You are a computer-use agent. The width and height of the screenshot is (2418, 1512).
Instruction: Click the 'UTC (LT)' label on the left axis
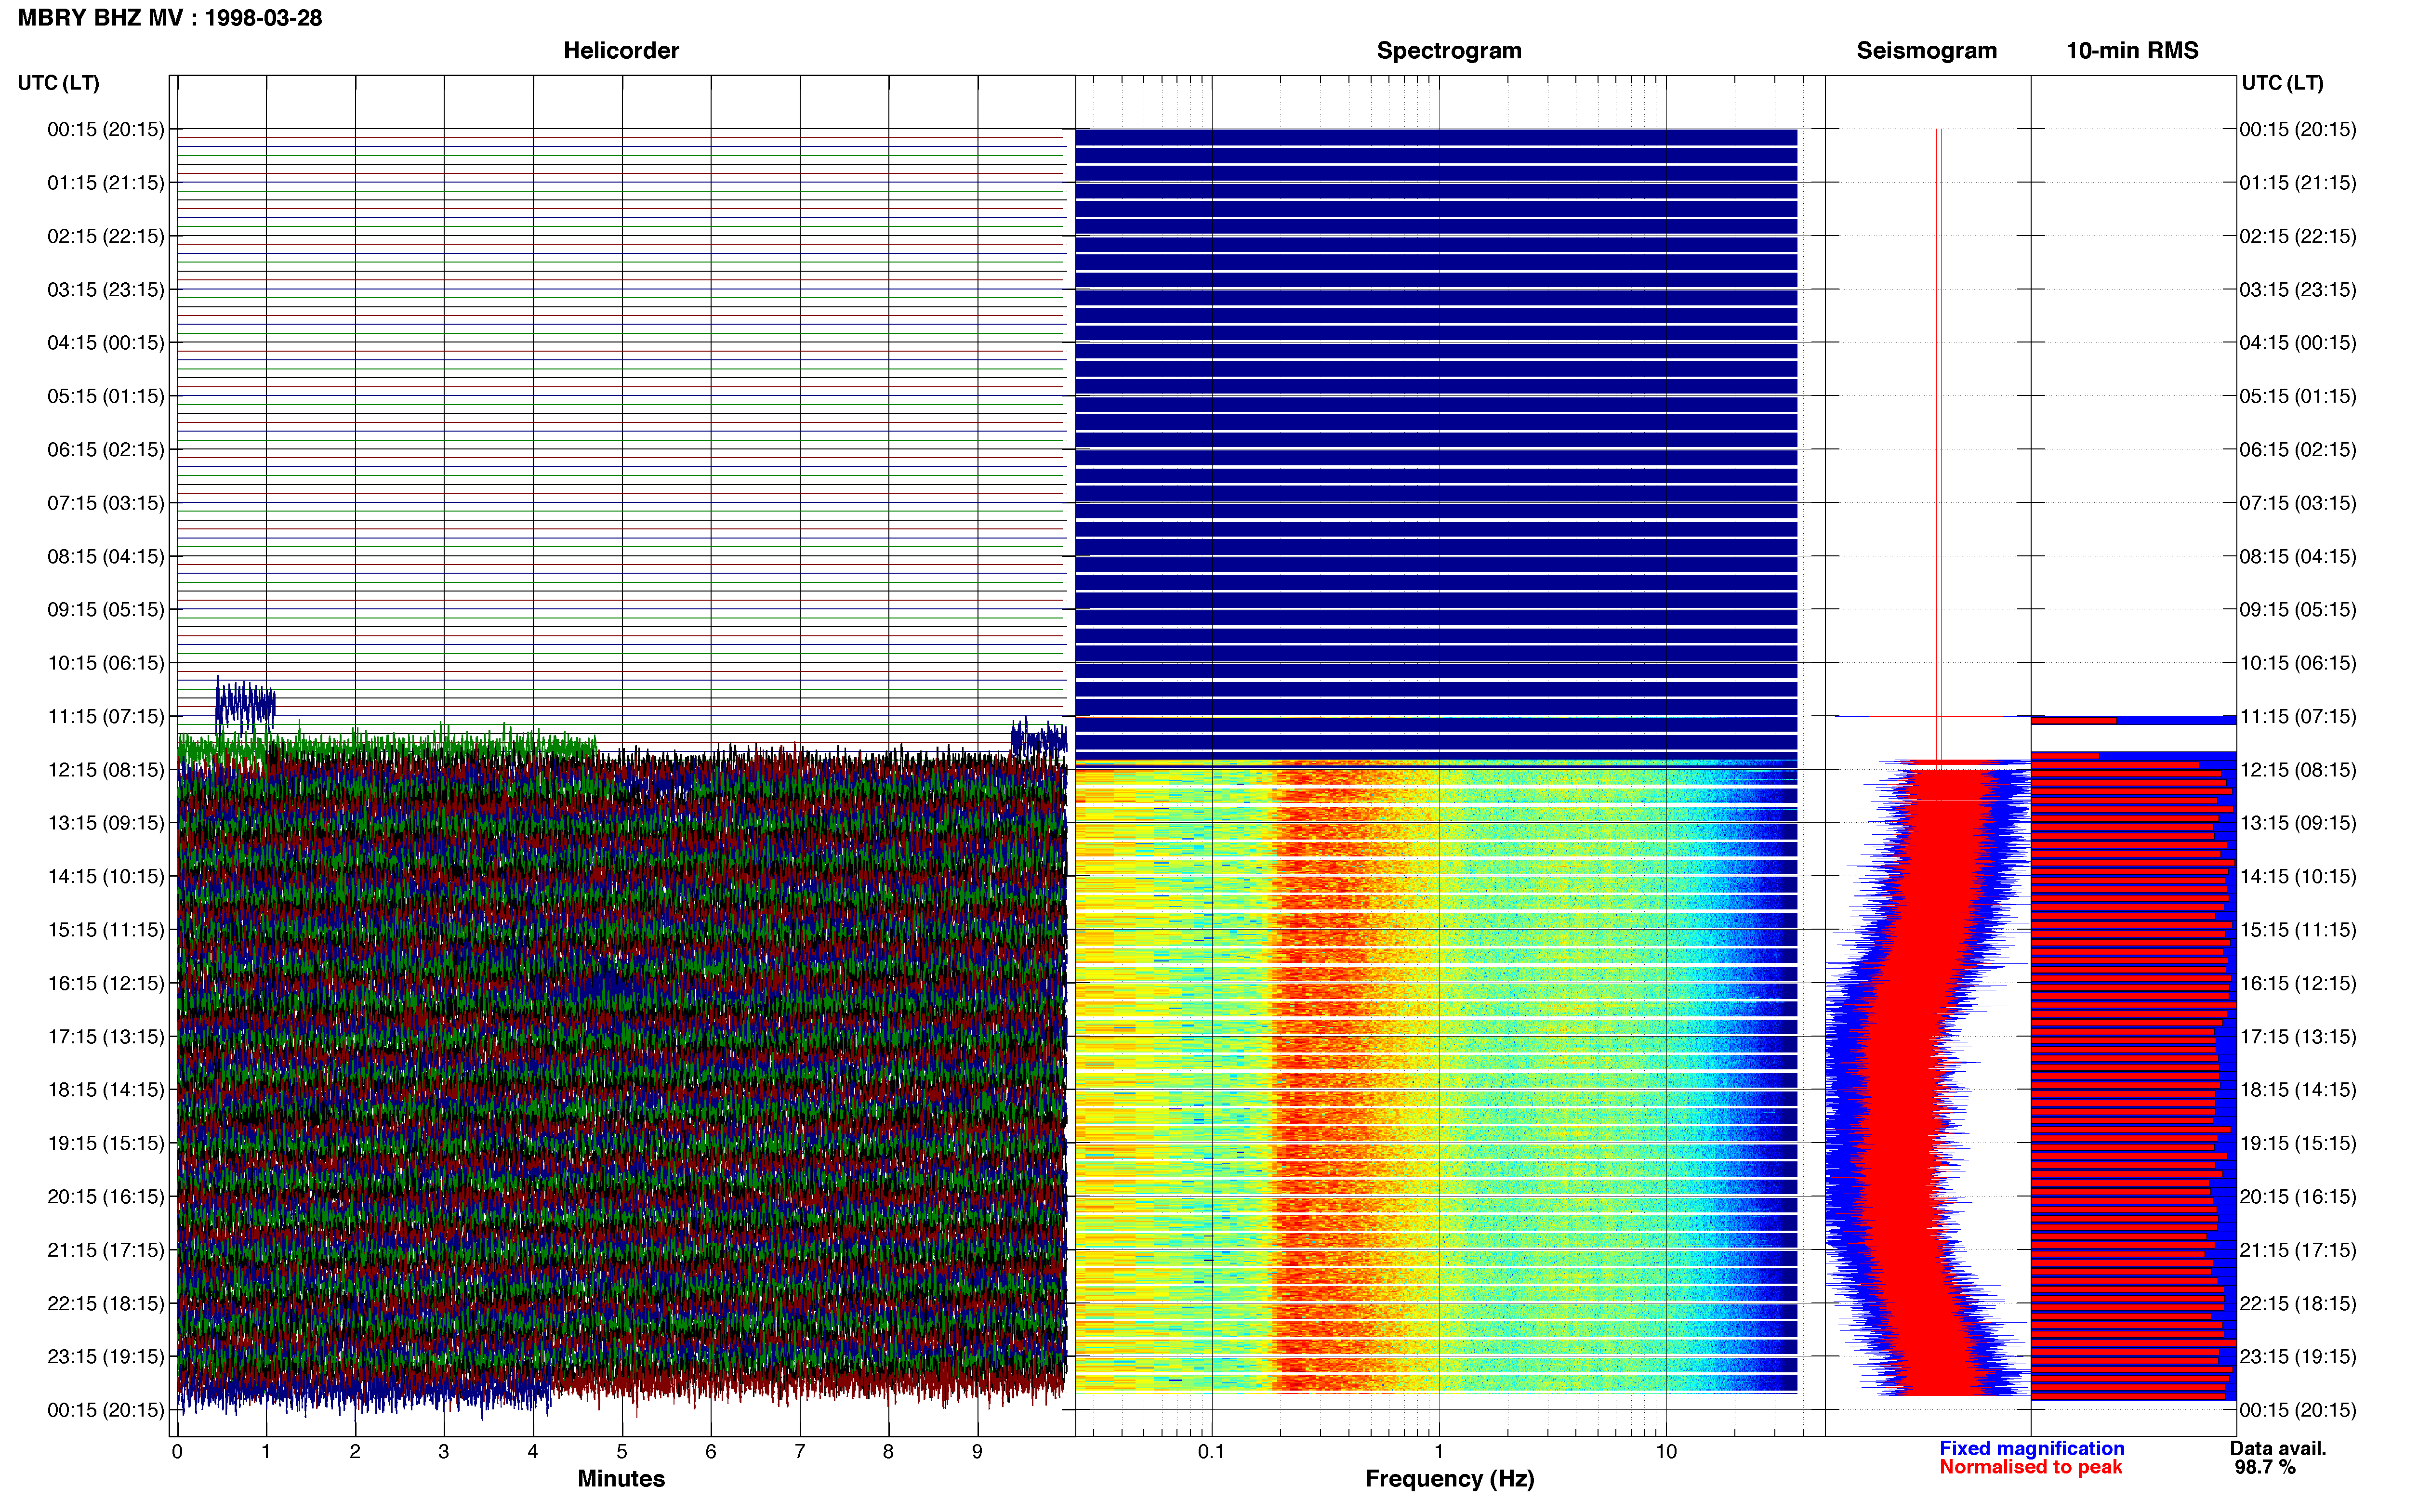coord(59,83)
